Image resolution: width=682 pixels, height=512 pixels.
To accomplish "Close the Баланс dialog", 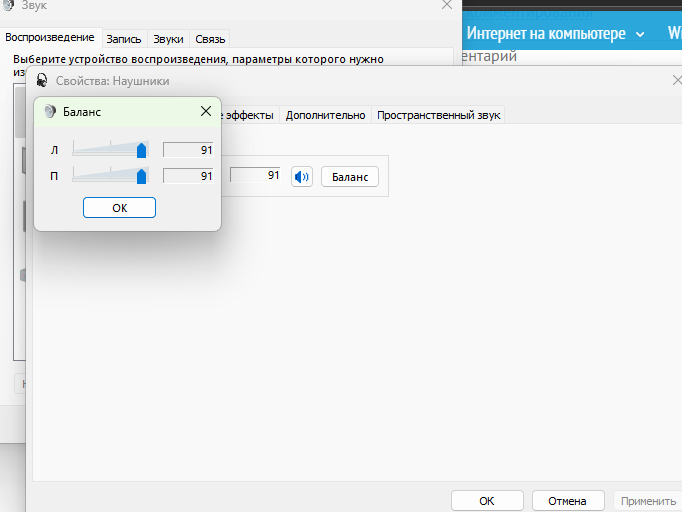I will click(206, 111).
